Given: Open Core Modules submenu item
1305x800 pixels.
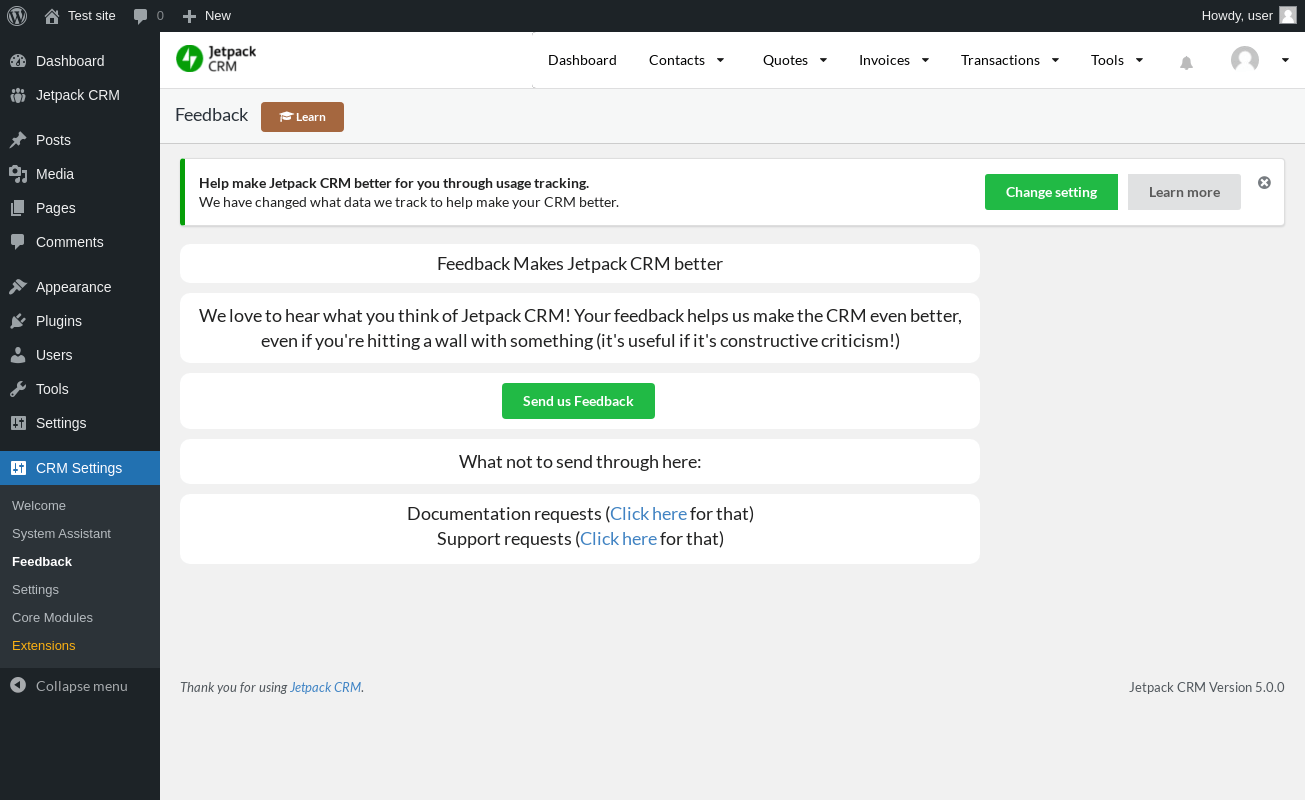Looking at the screenshot, I should 52,618.
